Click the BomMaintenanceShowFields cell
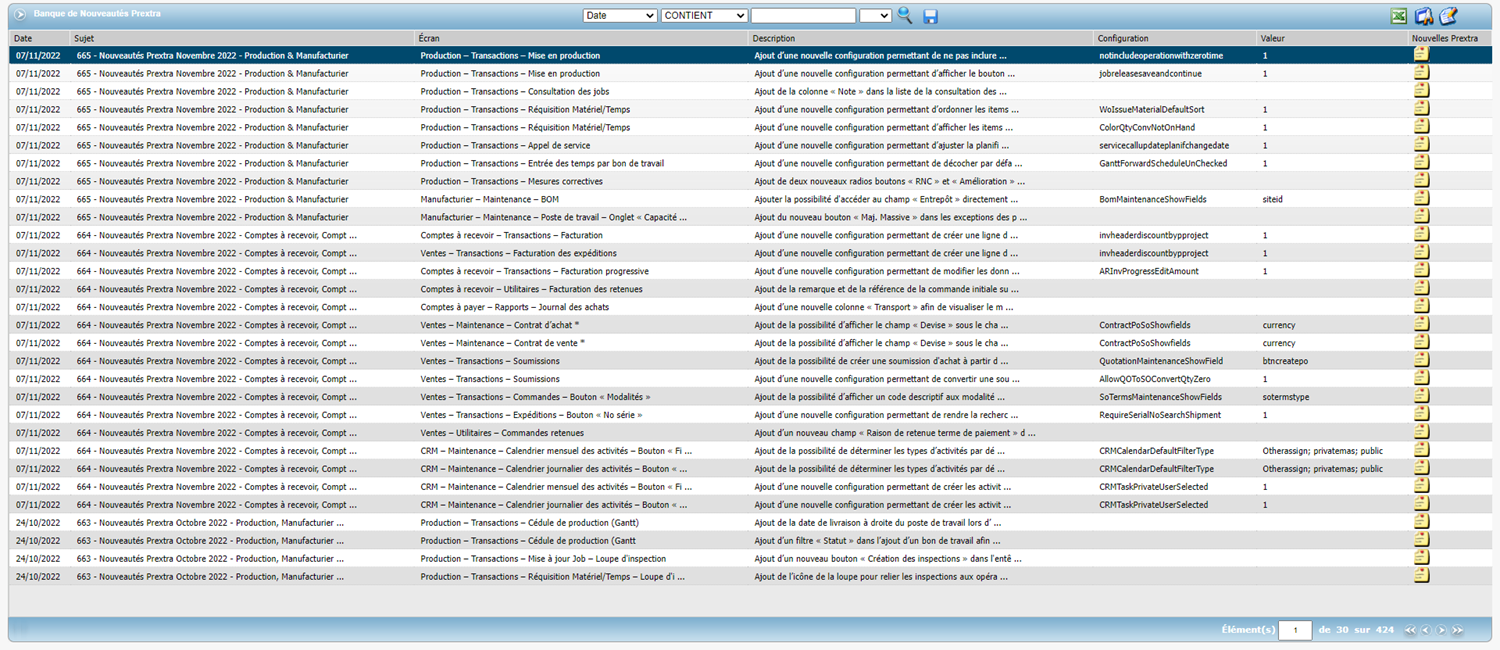Image resolution: width=1500 pixels, height=650 pixels. pyautogui.click(x=1151, y=200)
